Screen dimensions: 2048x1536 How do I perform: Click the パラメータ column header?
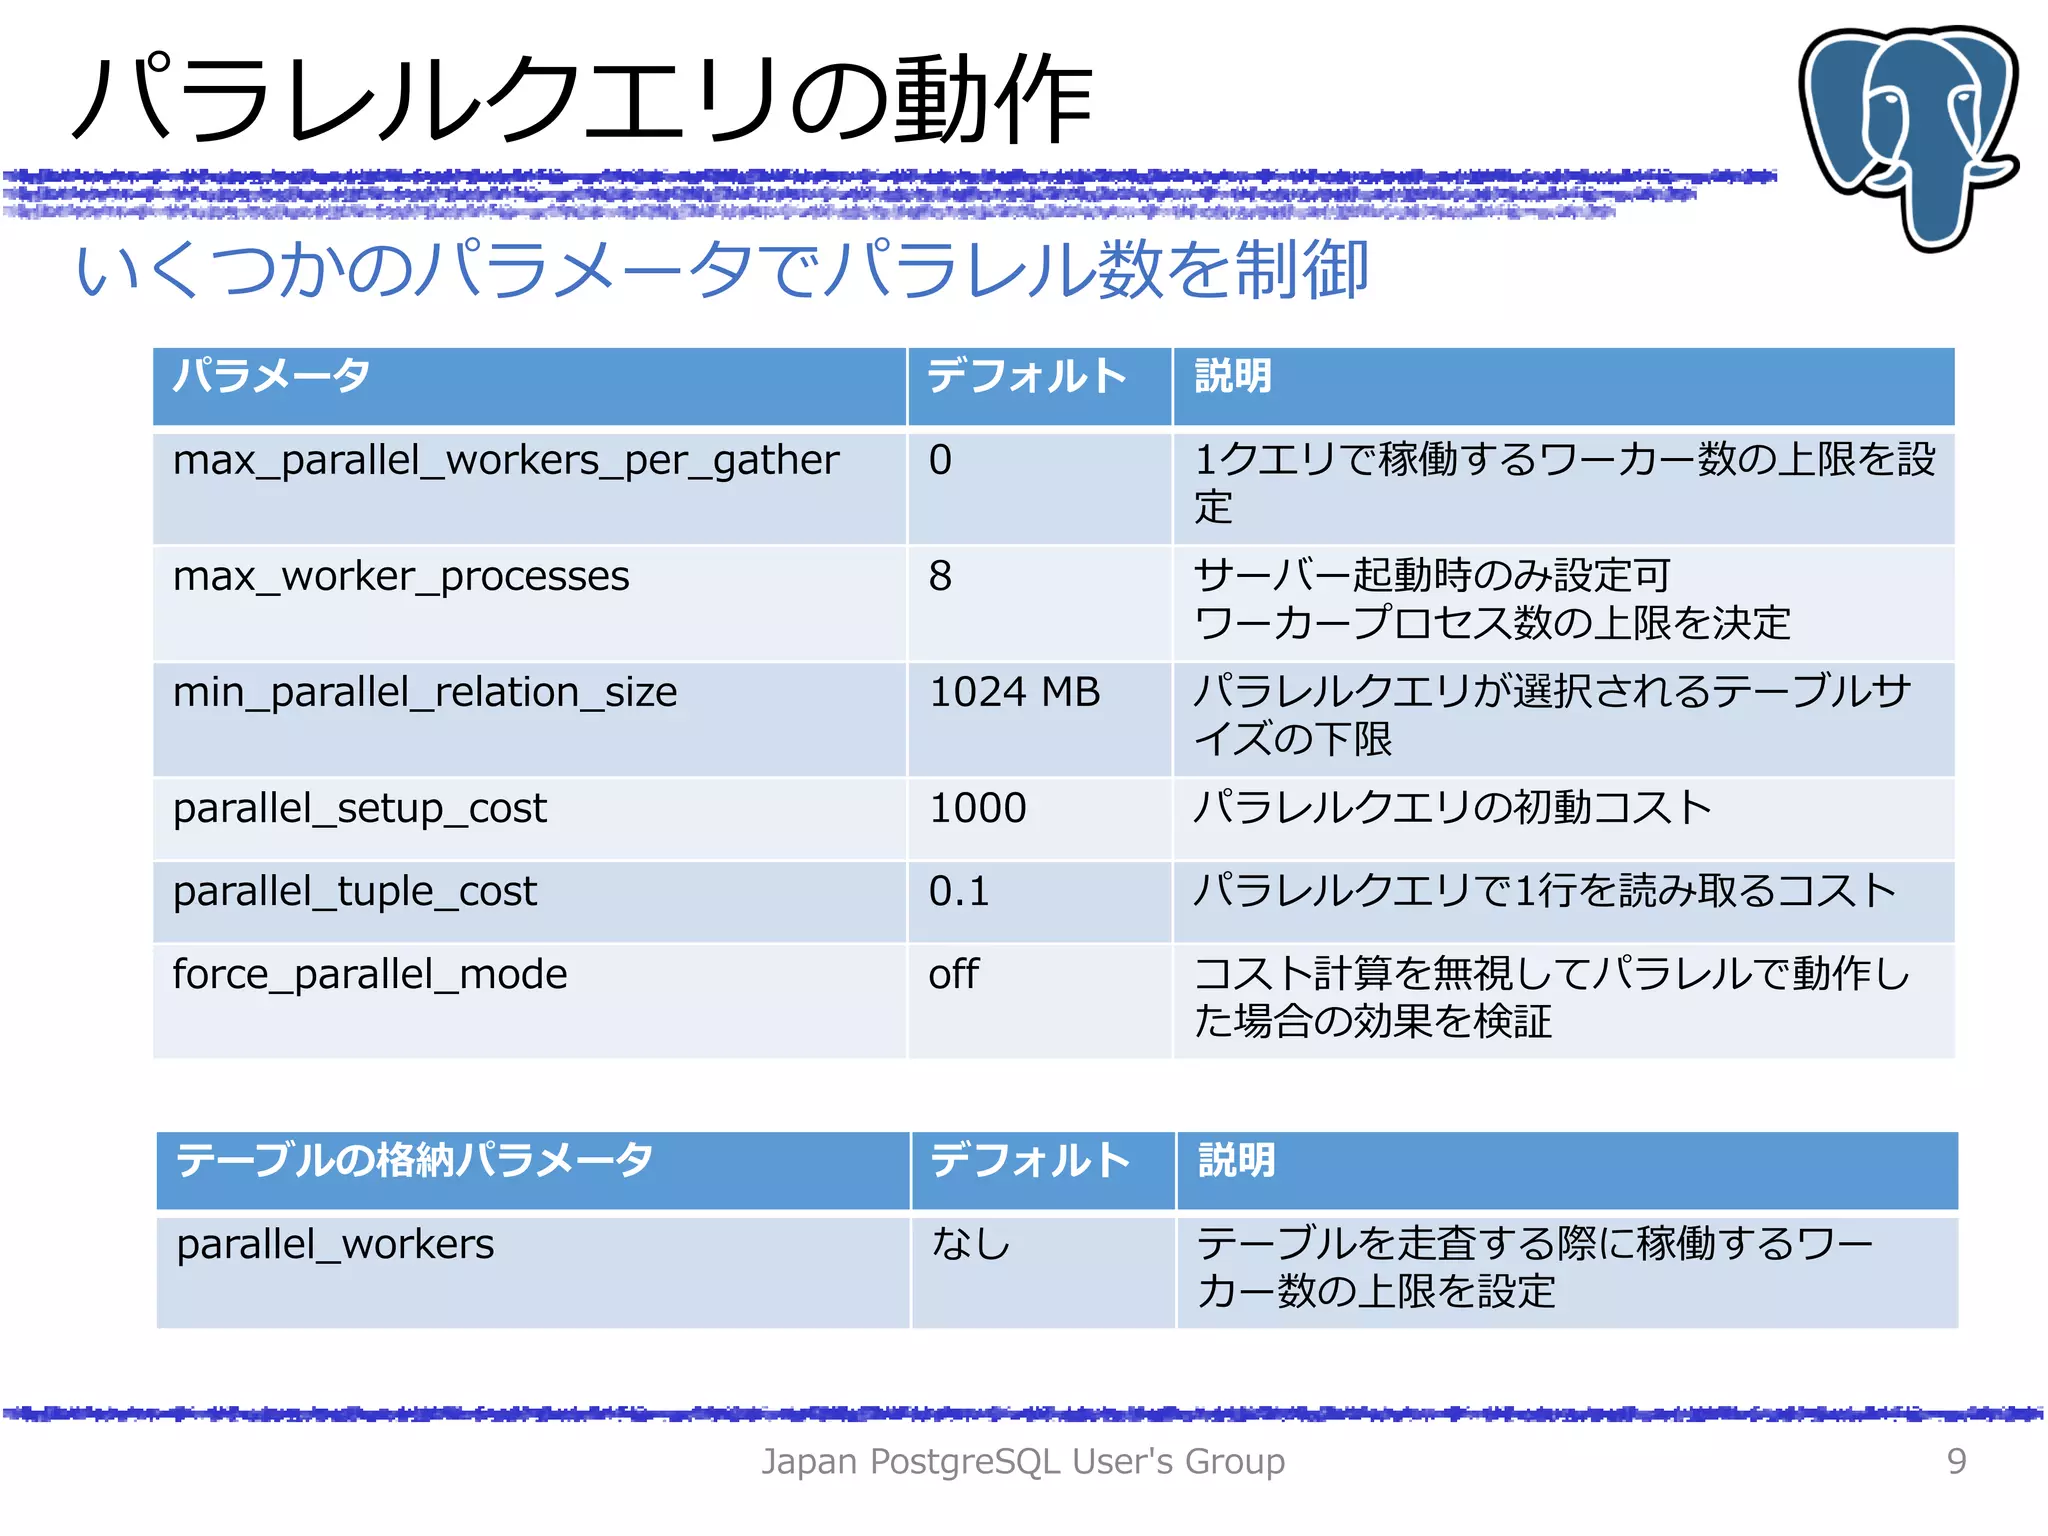529,386
